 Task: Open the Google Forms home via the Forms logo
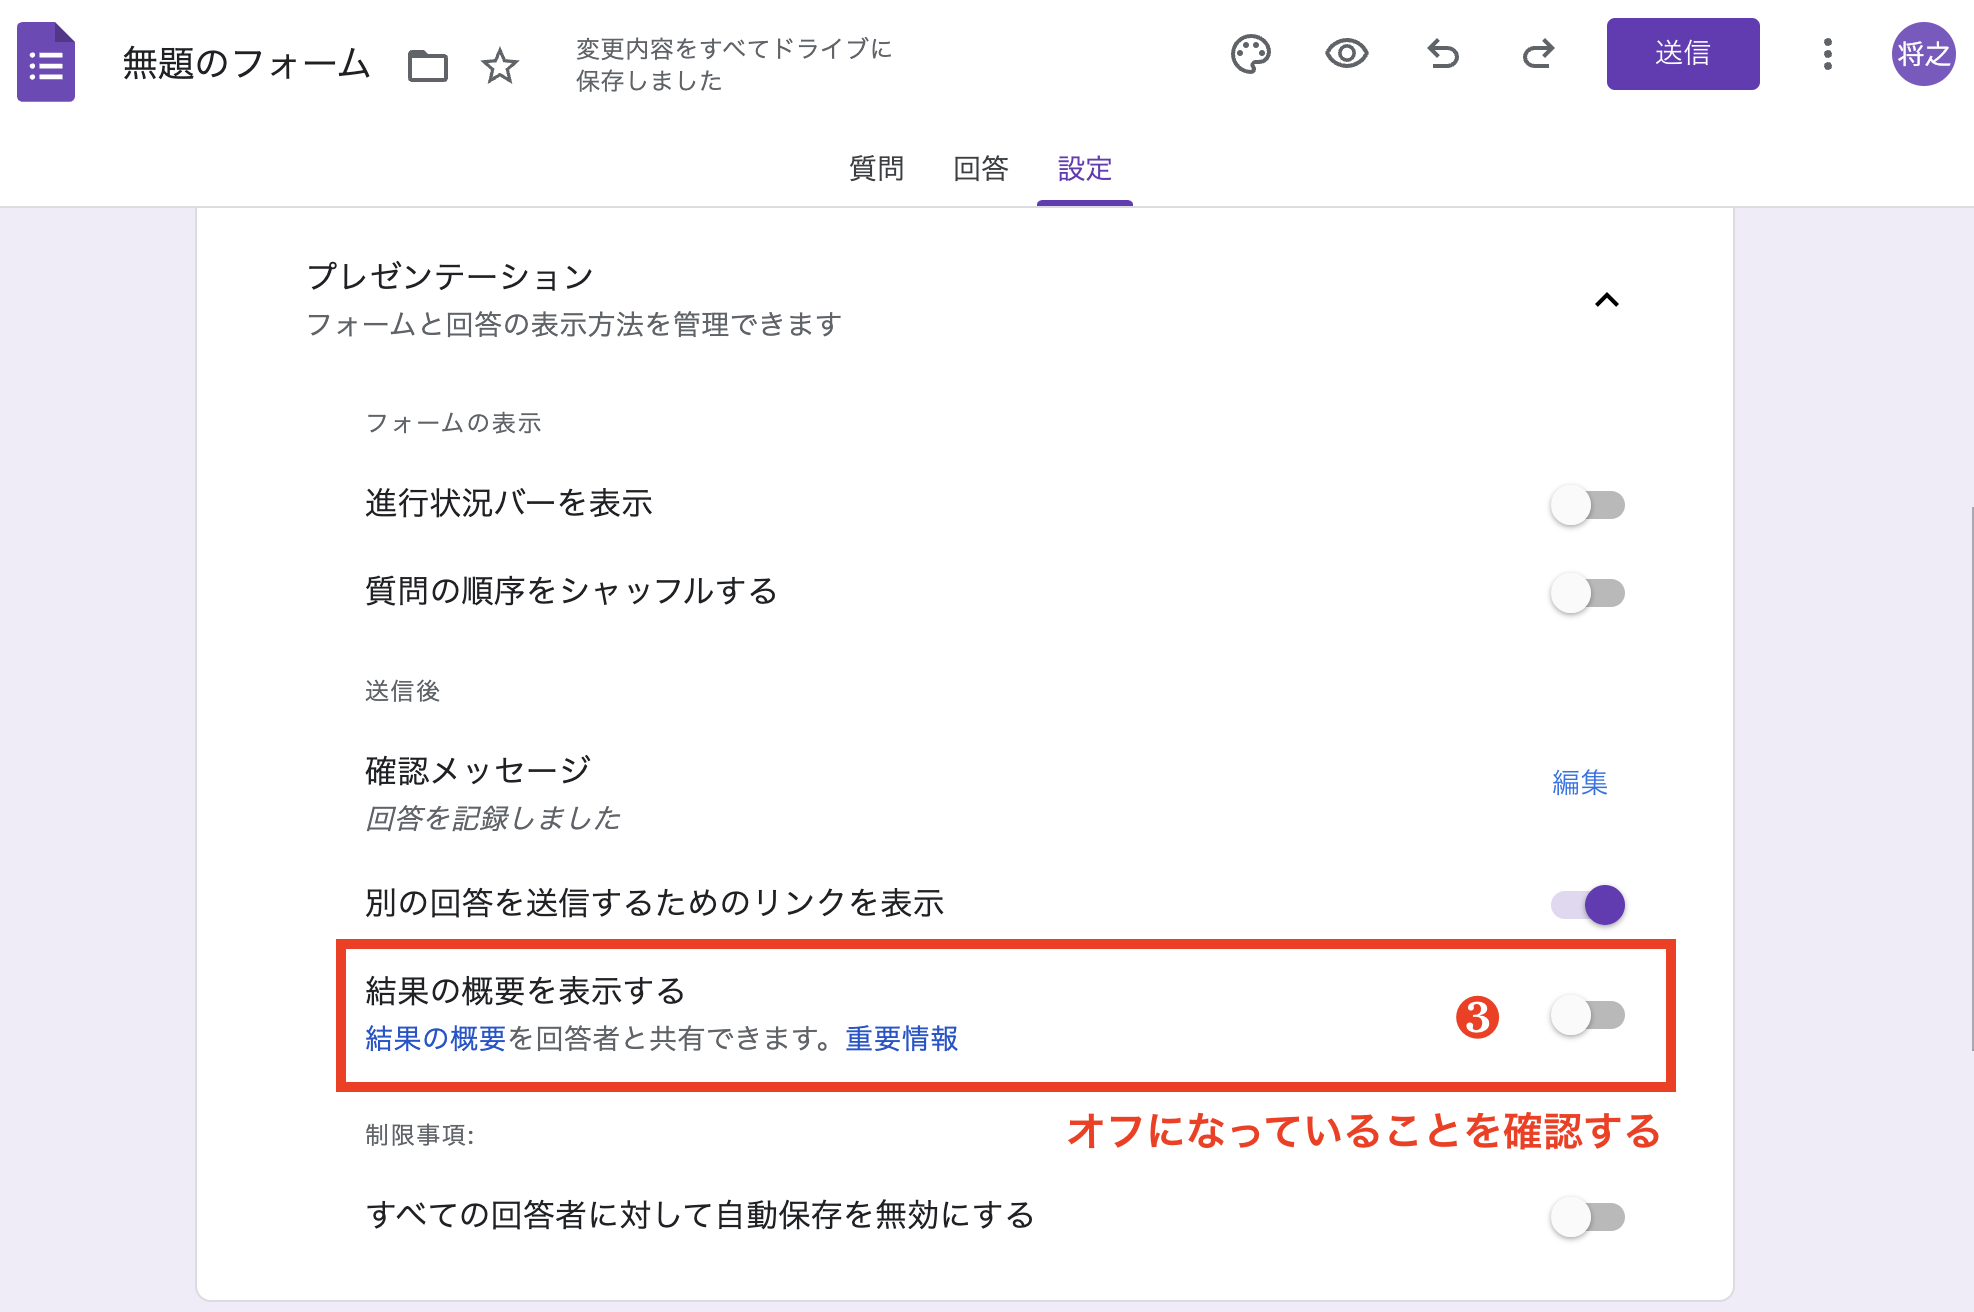[x=46, y=64]
